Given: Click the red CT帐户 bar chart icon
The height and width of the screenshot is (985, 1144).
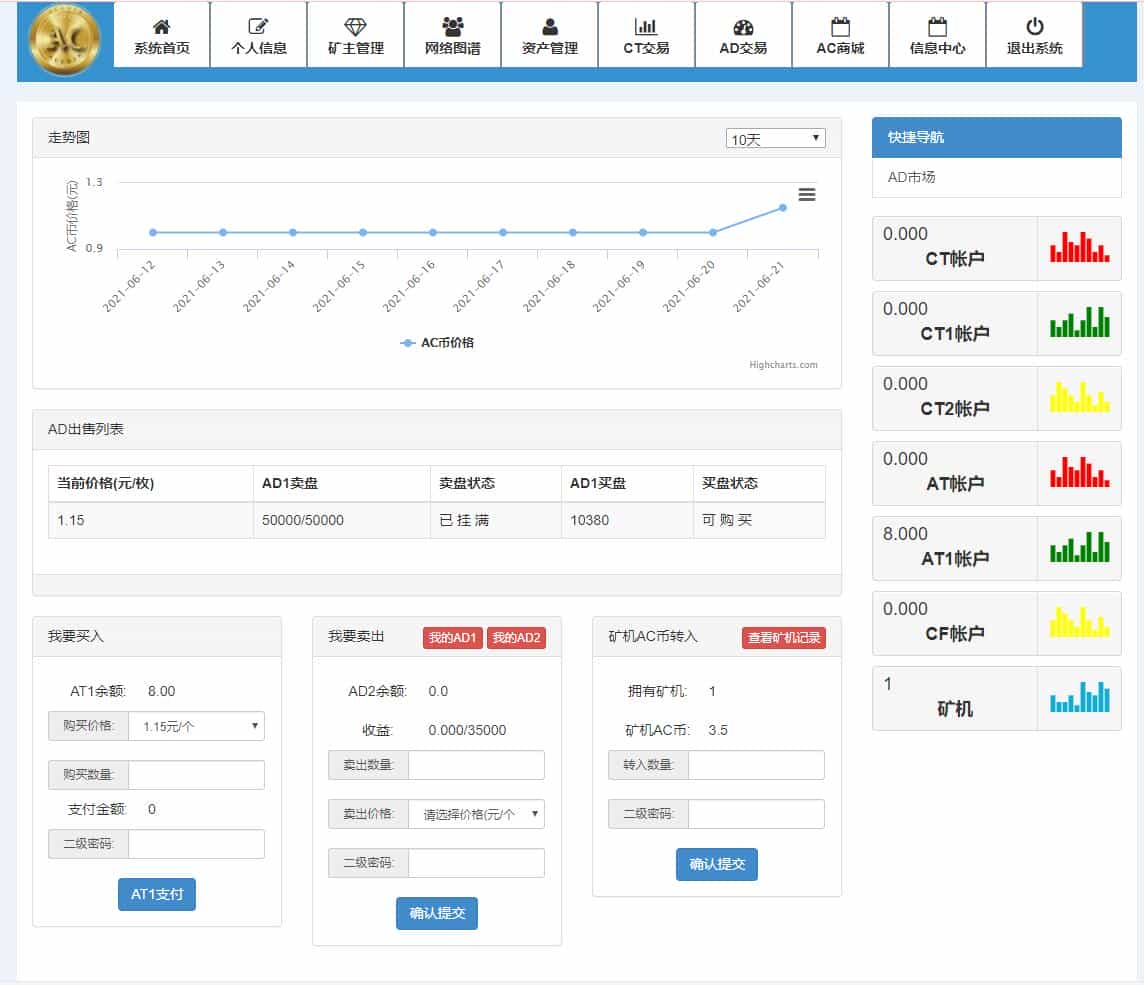Looking at the screenshot, I should (1079, 248).
